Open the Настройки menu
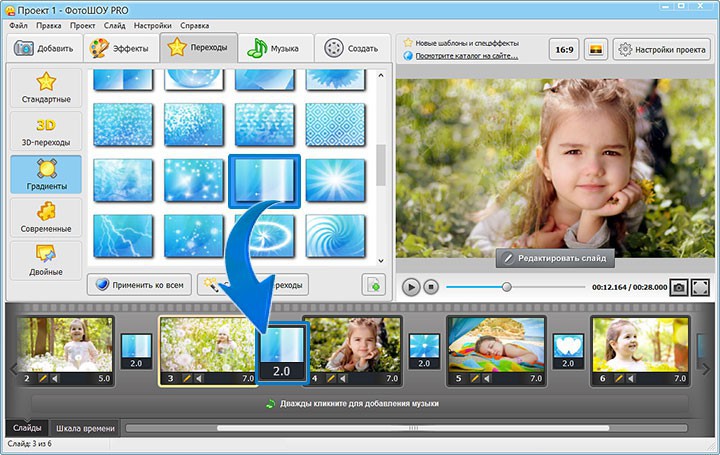This screenshot has height=455, width=720. coord(152,26)
